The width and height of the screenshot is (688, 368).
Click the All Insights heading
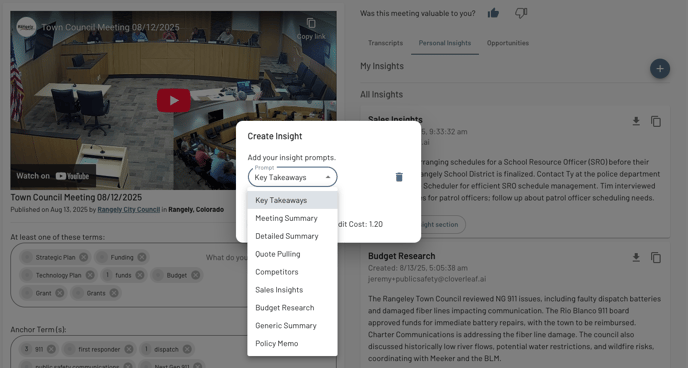tap(381, 94)
